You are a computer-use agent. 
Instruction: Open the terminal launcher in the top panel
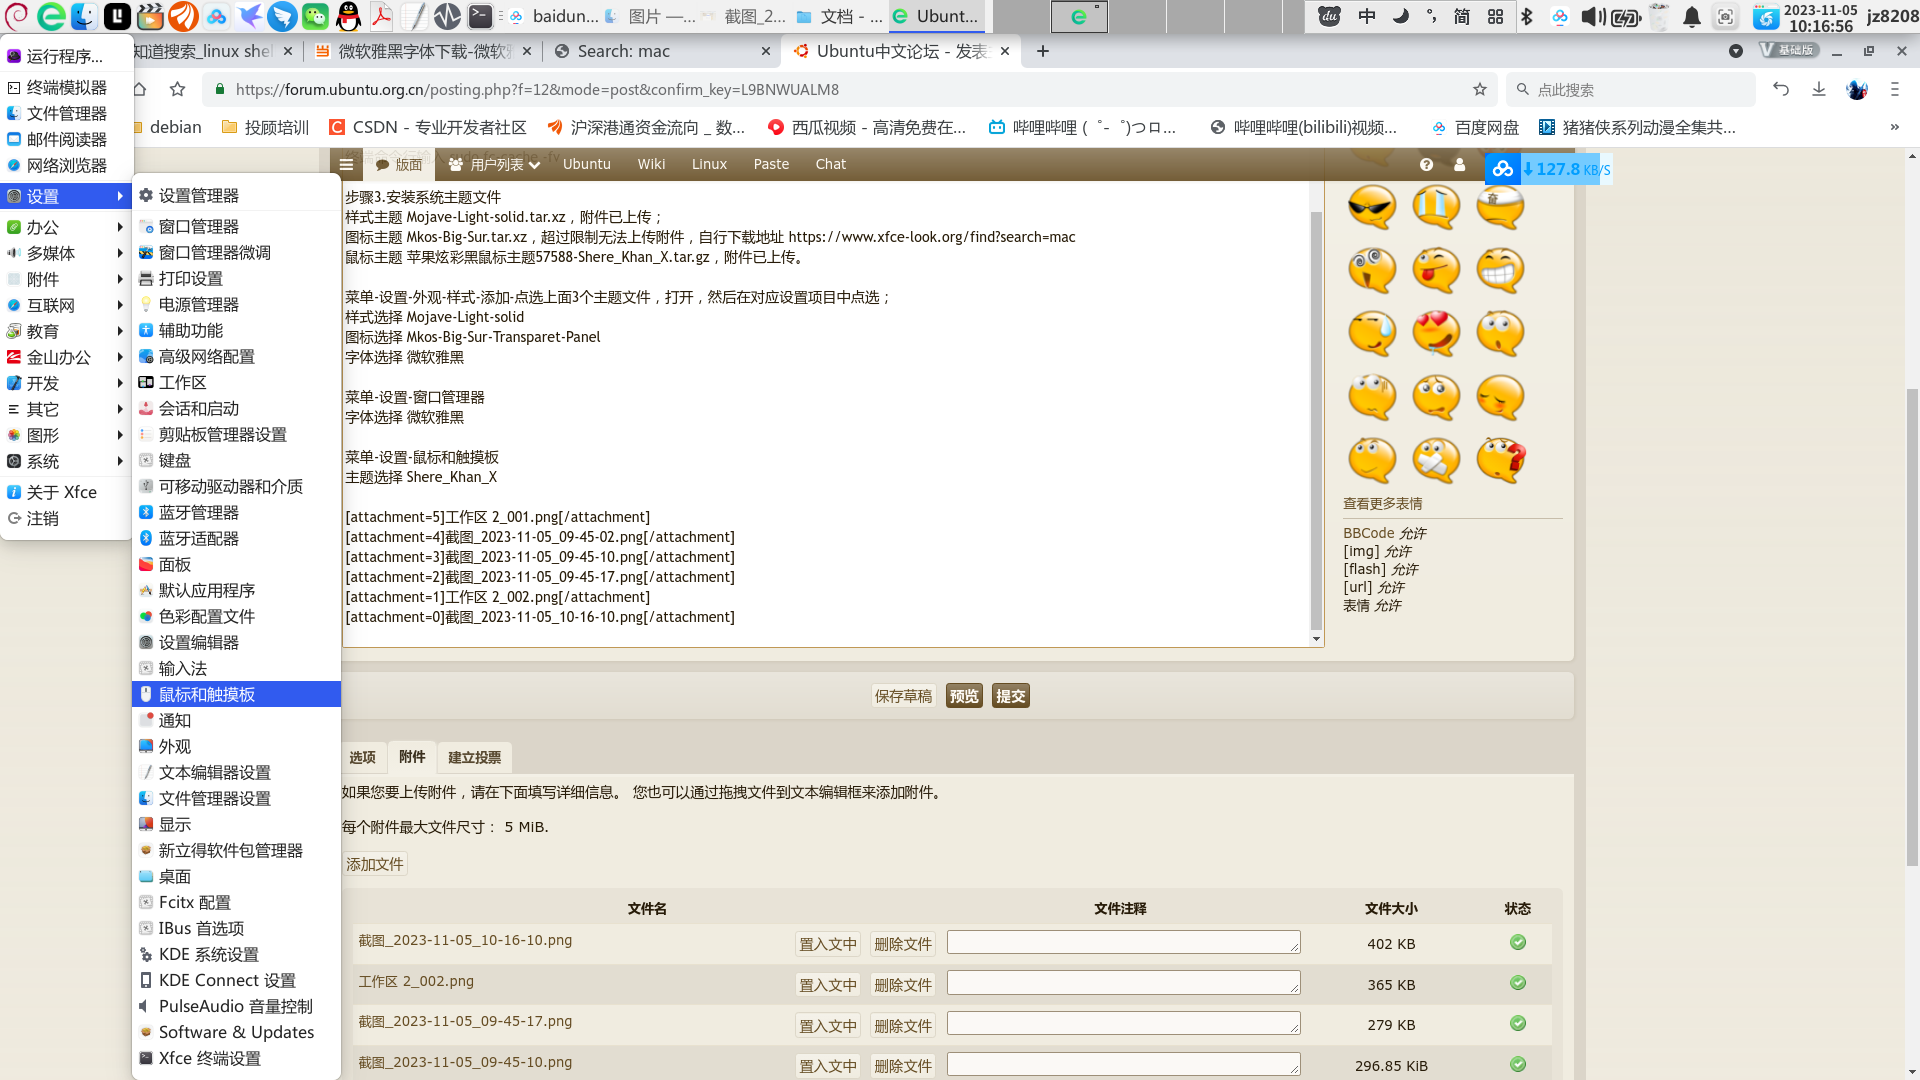(480, 16)
